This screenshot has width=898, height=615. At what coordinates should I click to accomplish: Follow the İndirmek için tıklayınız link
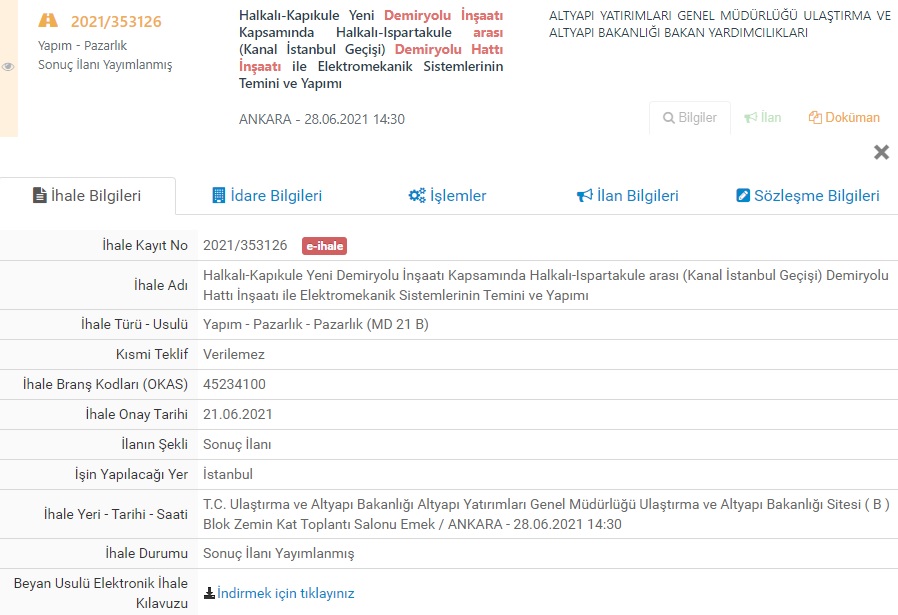tap(286, 593)
